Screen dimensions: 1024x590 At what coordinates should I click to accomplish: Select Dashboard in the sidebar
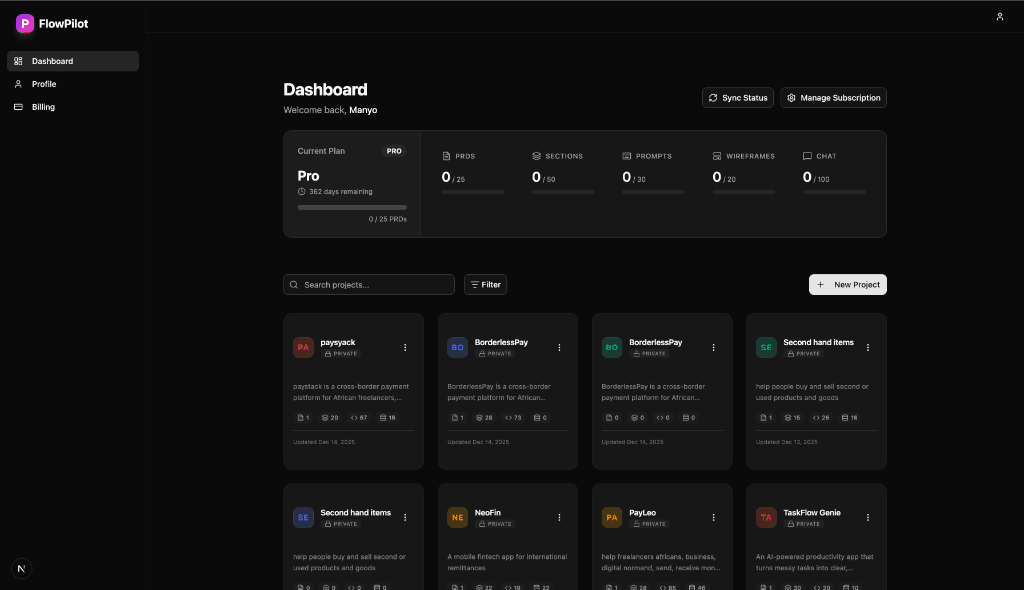(x=52, y=61)
